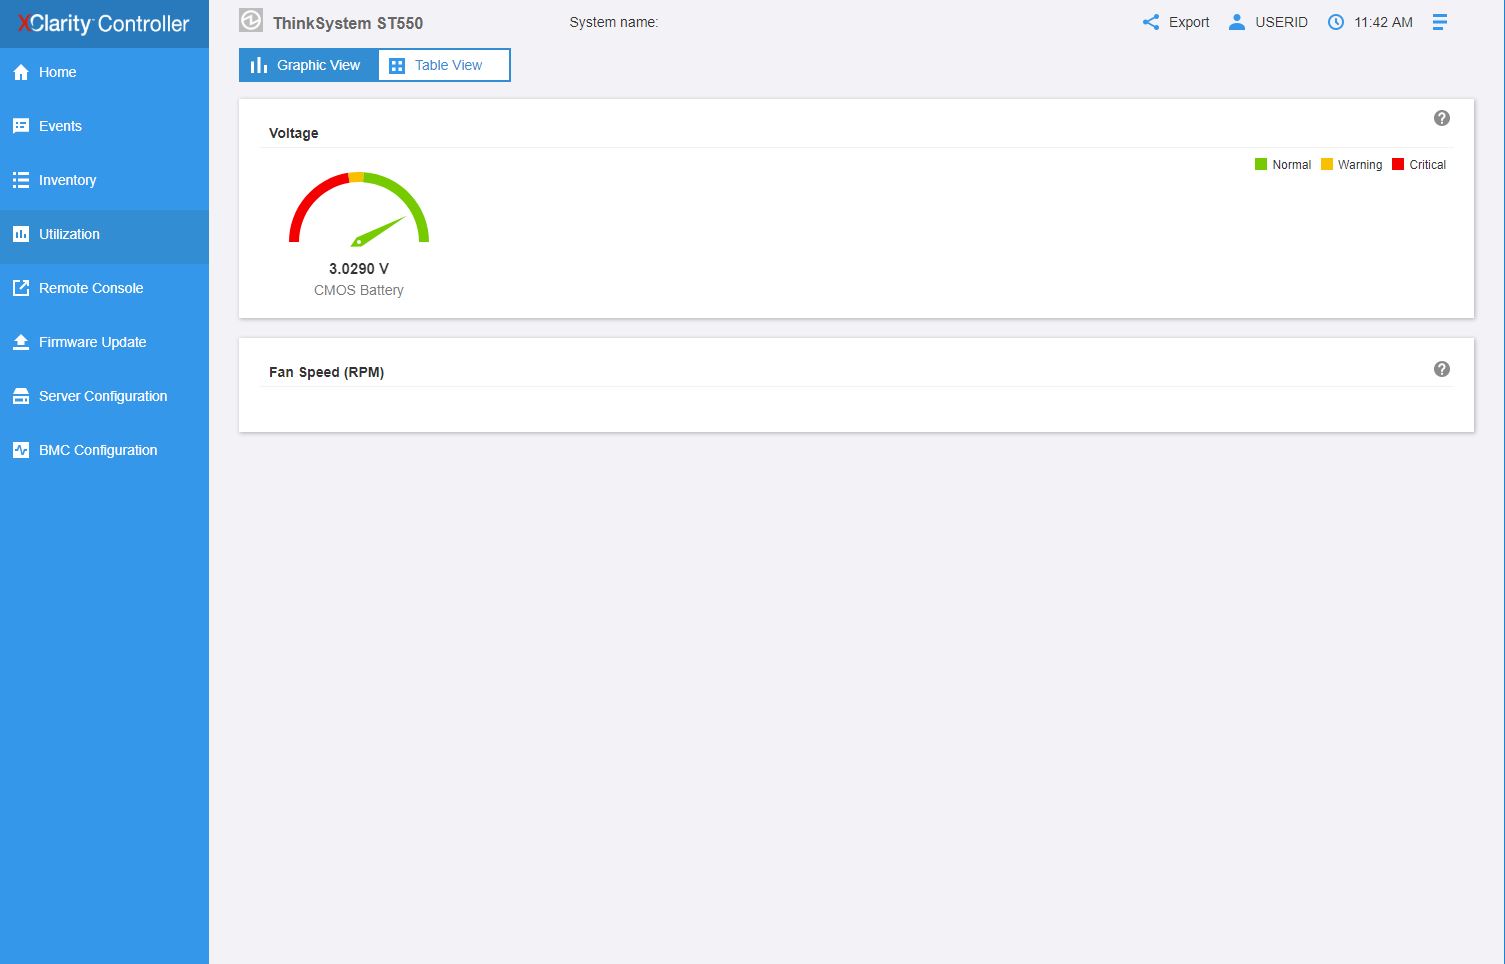Image resolution: width=1505 pixels, height=964 pixels.
Task: Switch to Graphic View tab
Action: 308,65
